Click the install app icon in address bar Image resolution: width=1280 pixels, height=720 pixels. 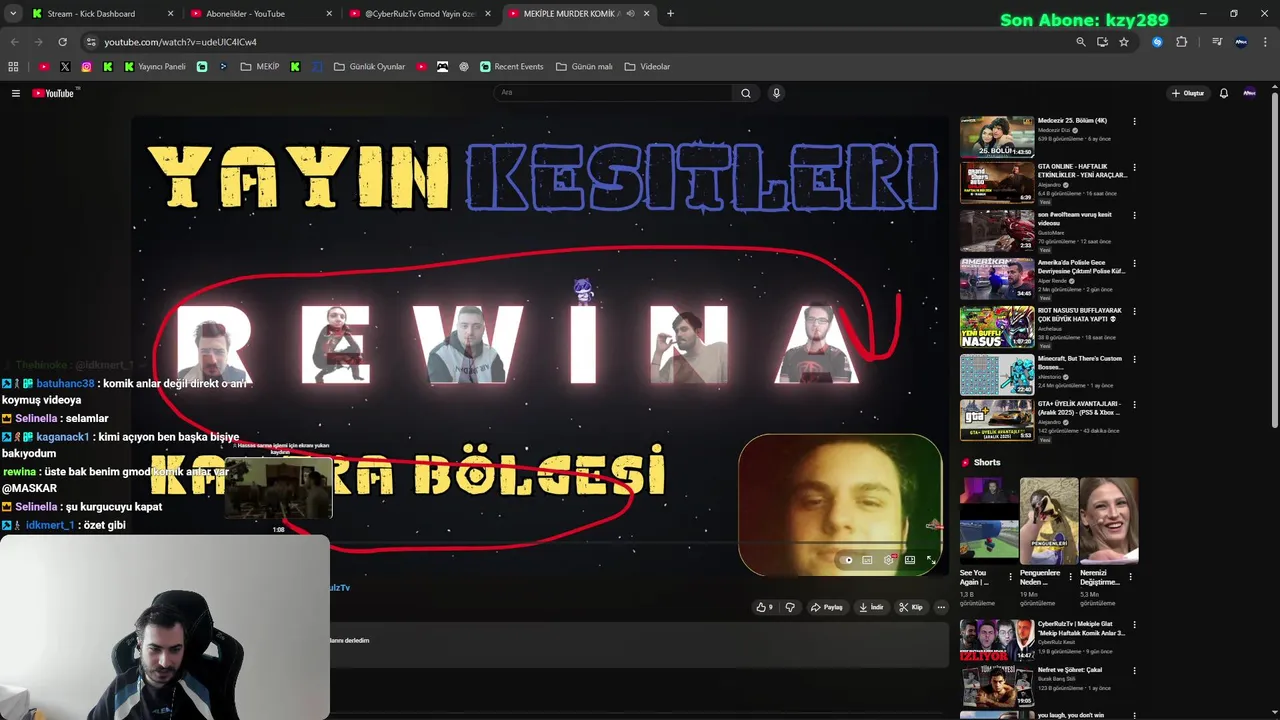(x=1102, y=42)
